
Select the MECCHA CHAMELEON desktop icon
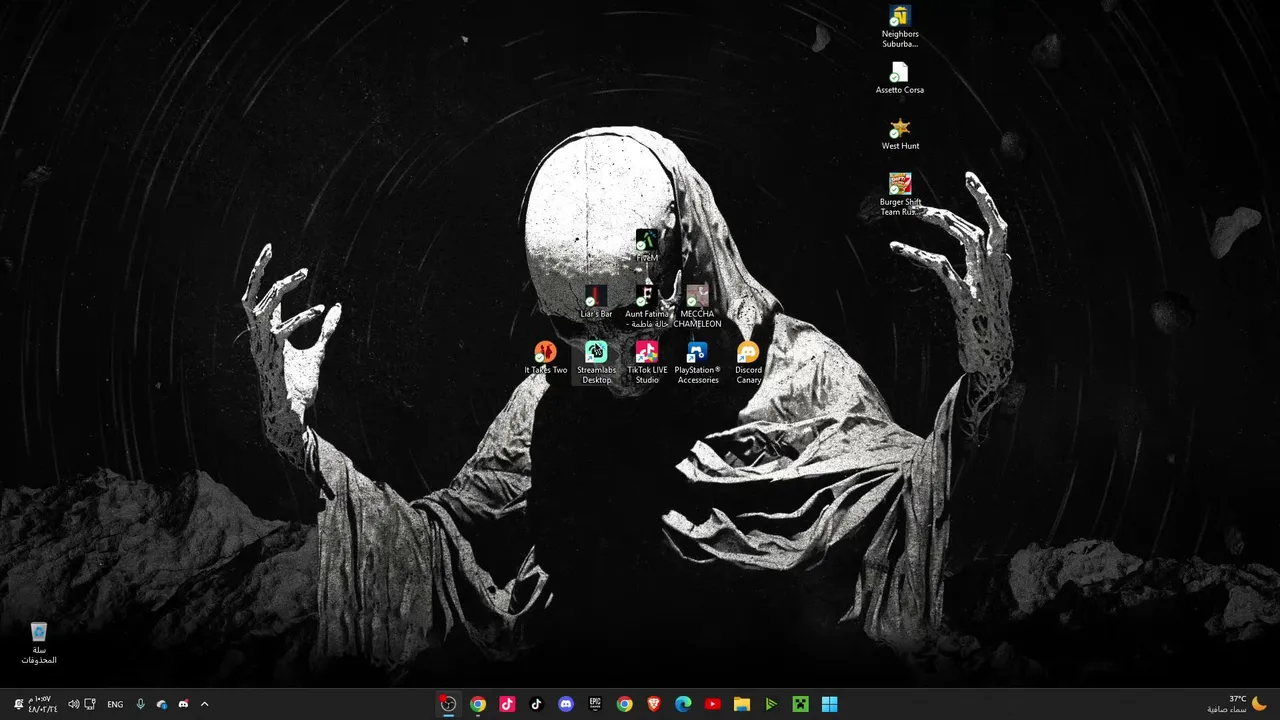click(x=697, y=307)
